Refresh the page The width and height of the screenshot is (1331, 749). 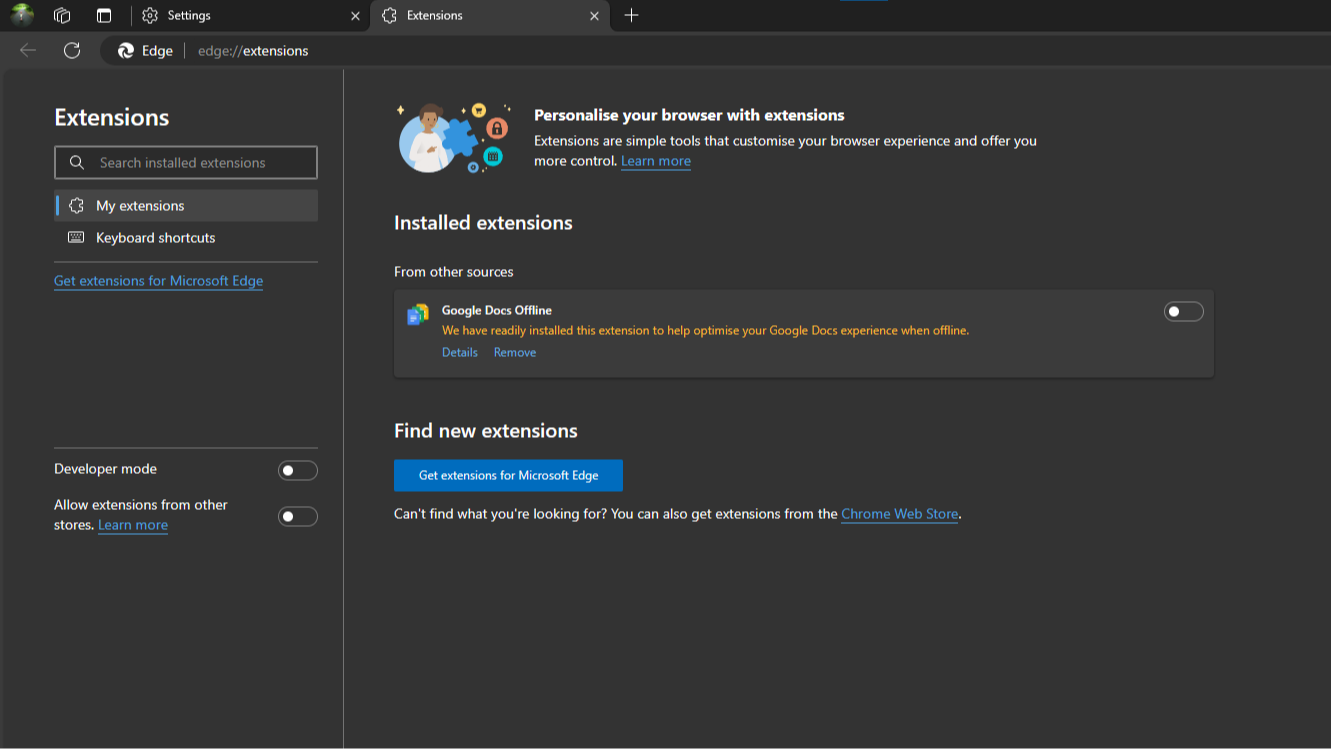[x=72, y=50]
